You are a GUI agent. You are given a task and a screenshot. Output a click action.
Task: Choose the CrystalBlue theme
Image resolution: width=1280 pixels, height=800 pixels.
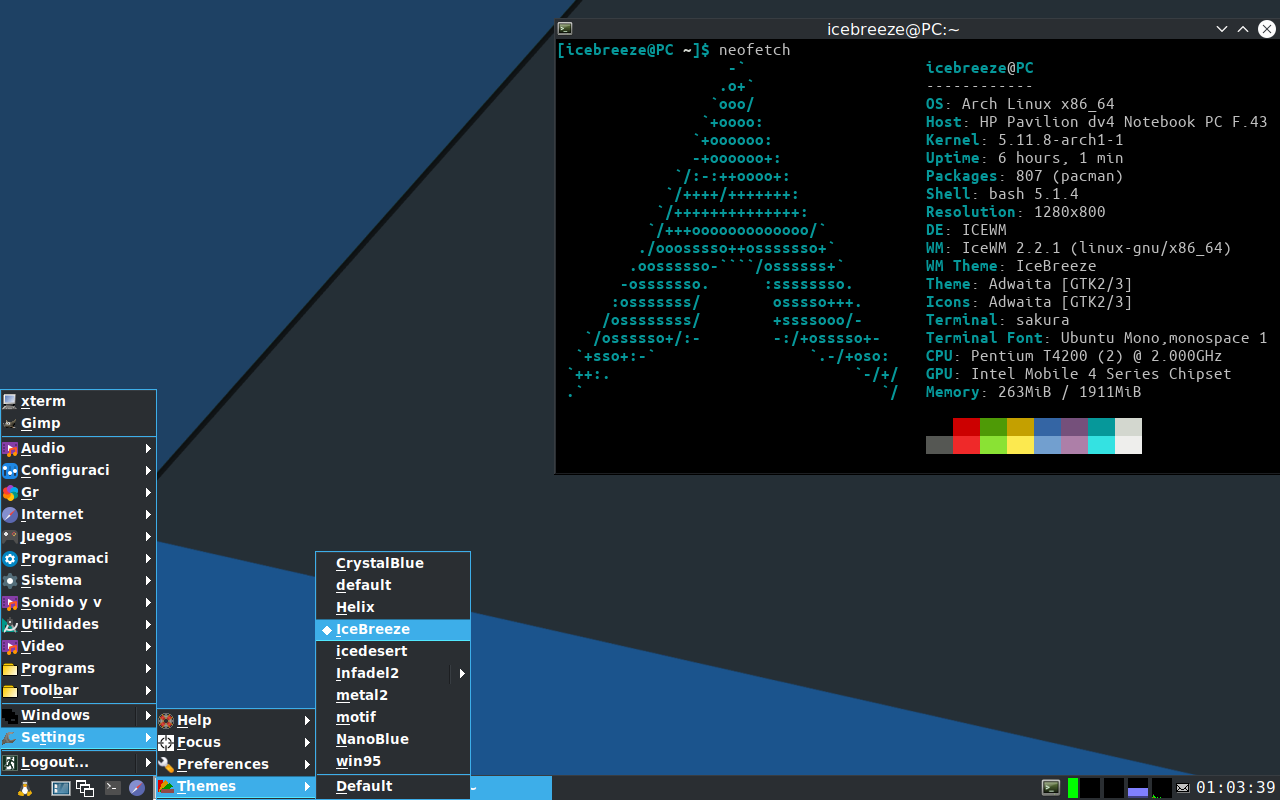pyautogui.click(x=393, y=563)
